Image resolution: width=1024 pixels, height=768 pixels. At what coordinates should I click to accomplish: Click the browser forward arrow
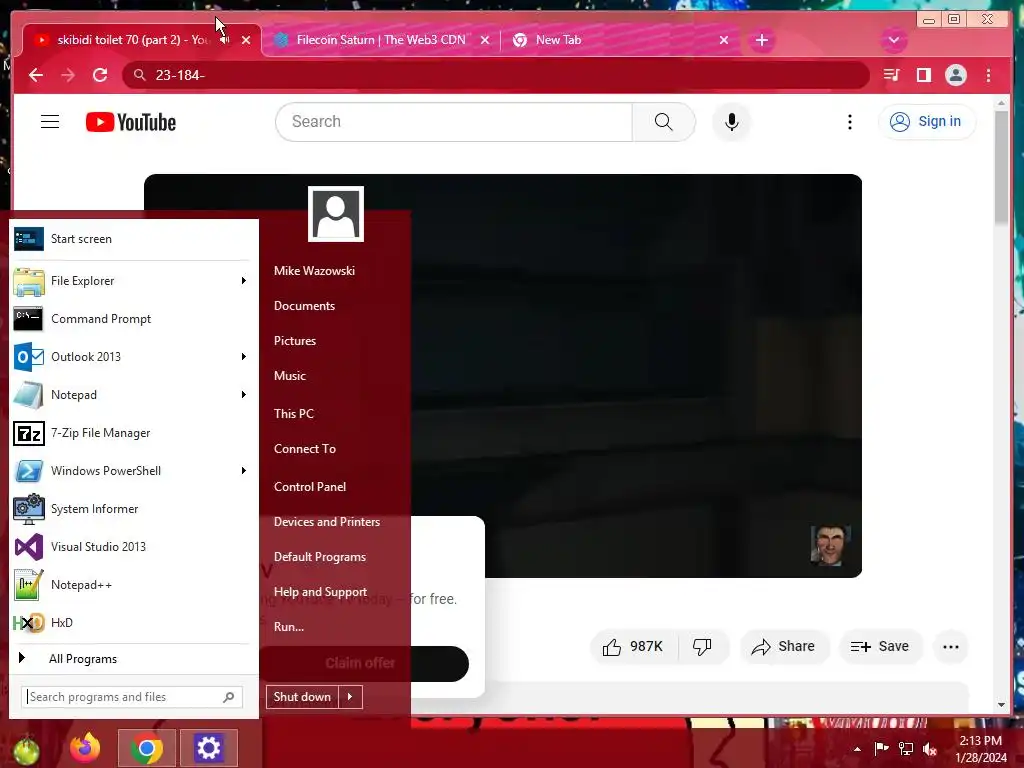68,75
